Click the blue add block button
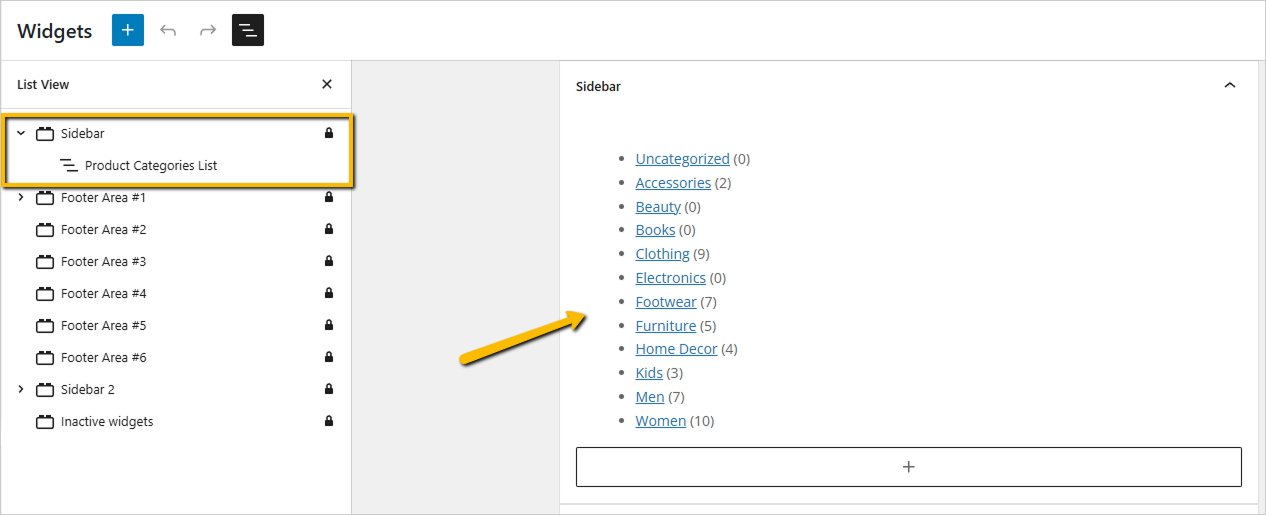This screenshot has width=1266, height=515. point(128,30)
